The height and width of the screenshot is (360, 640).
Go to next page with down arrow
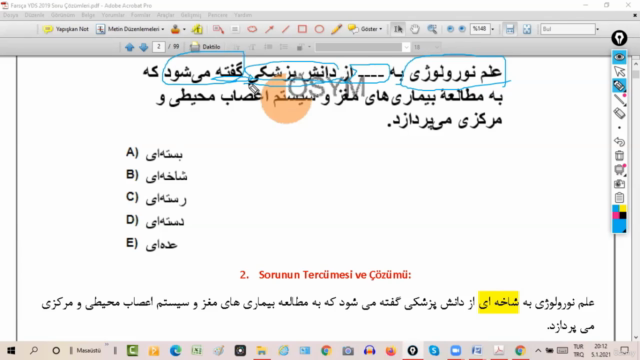143,47
